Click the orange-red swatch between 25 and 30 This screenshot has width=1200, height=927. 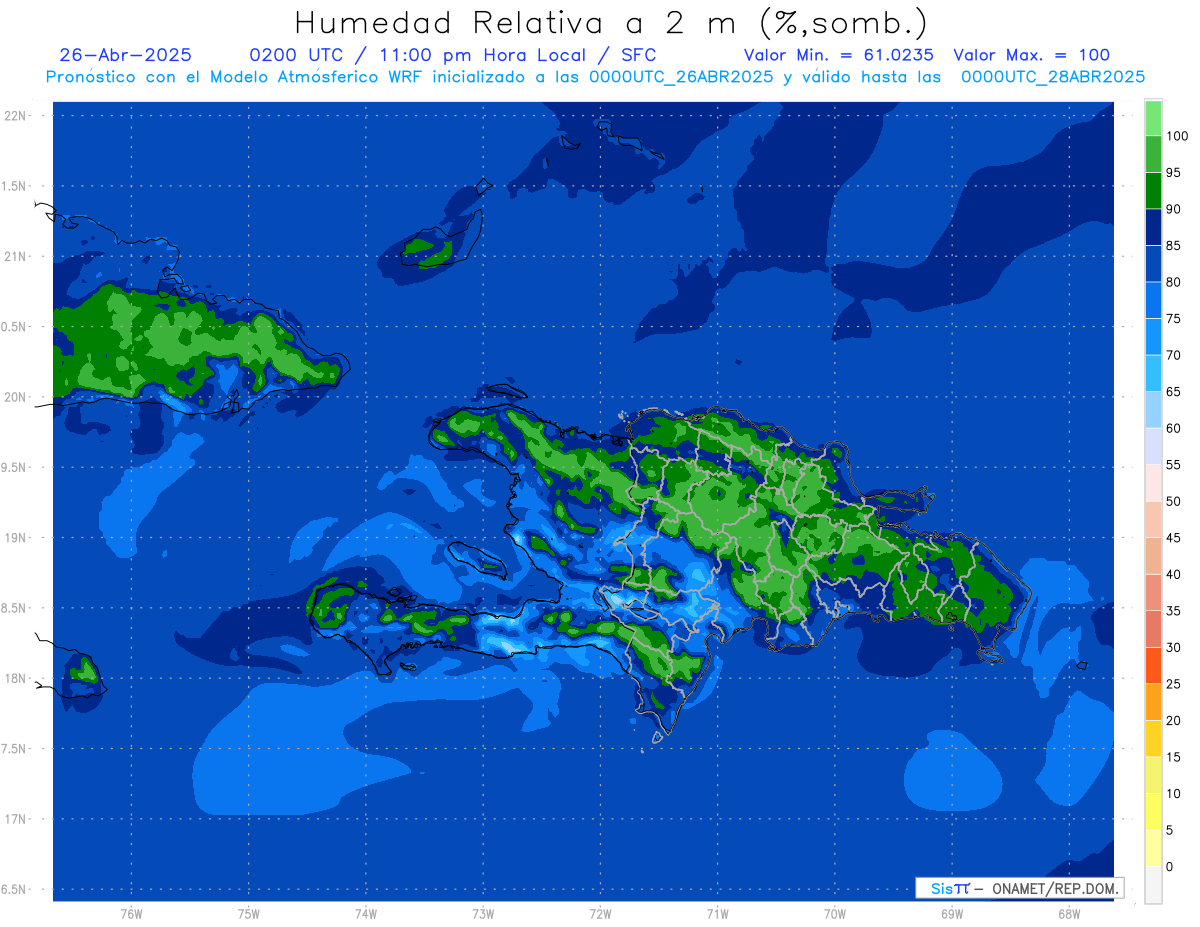pos(1153,665)
